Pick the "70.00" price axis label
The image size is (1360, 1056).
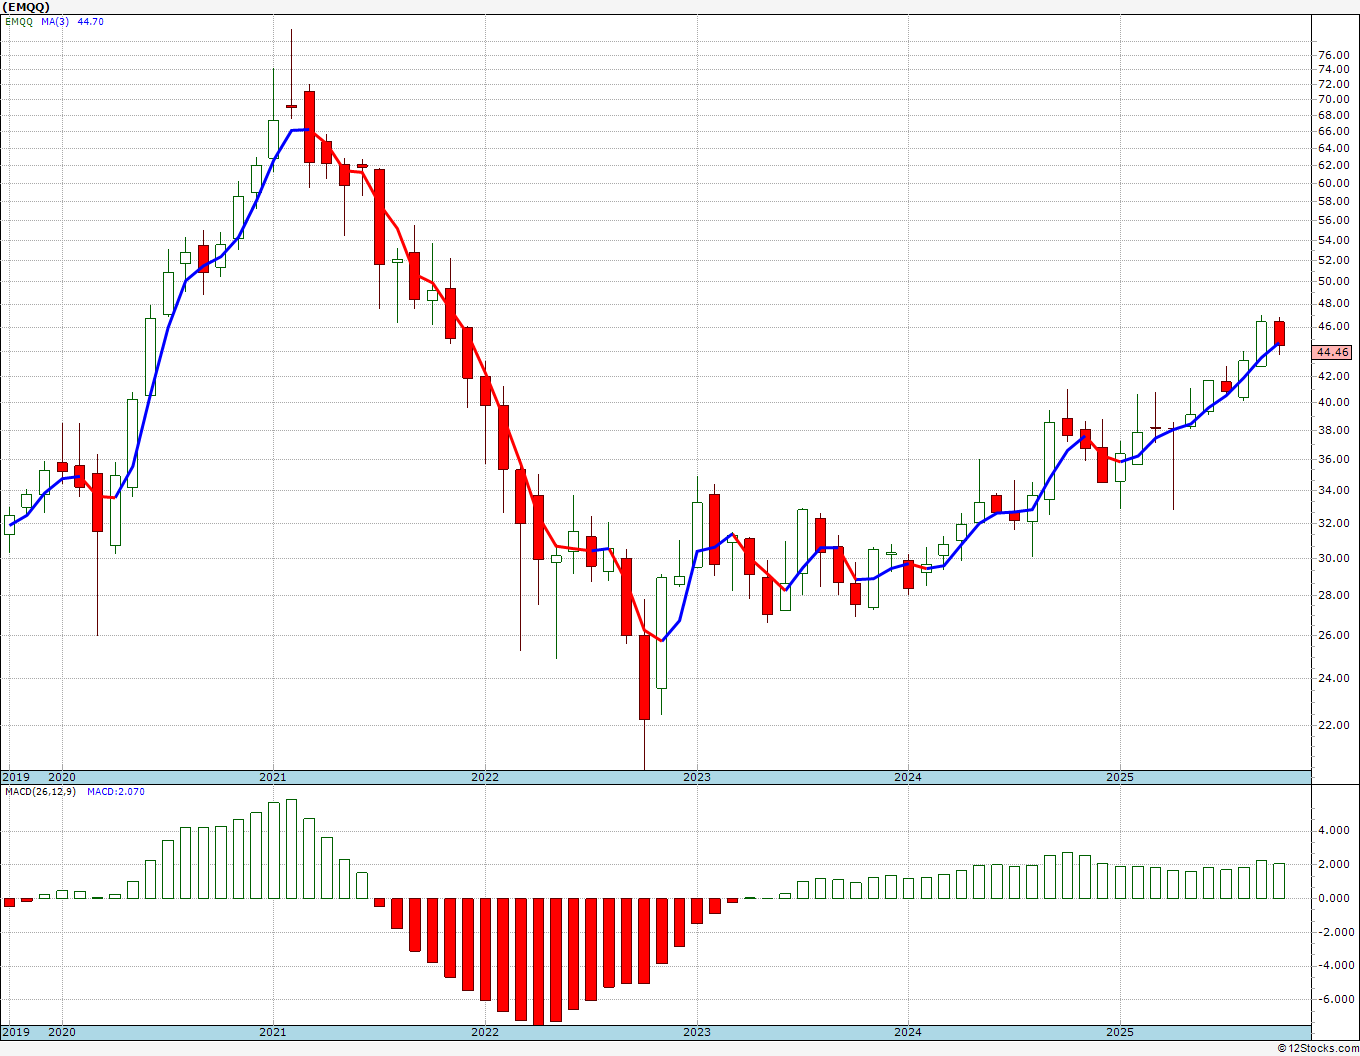click(x=1334, y=99)
